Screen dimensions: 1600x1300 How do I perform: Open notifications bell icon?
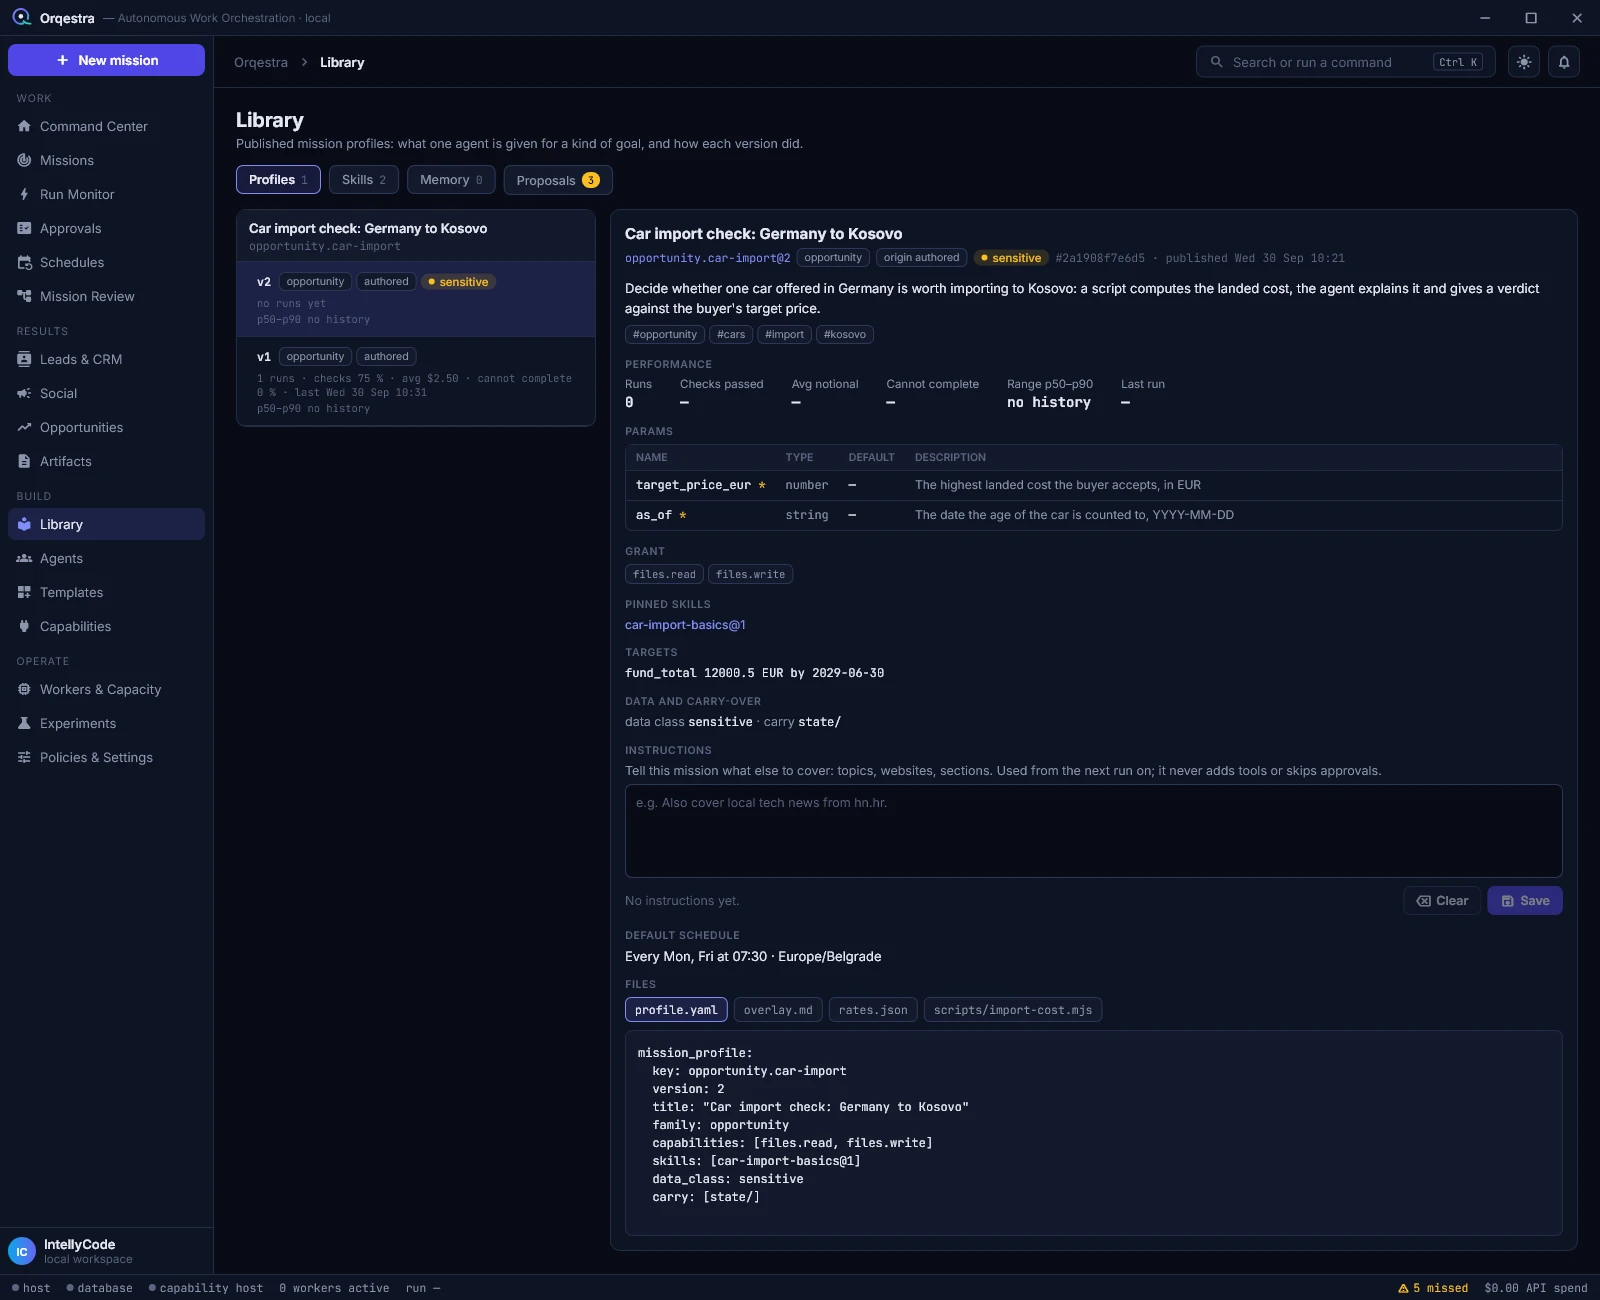[x=1564, y=62]
